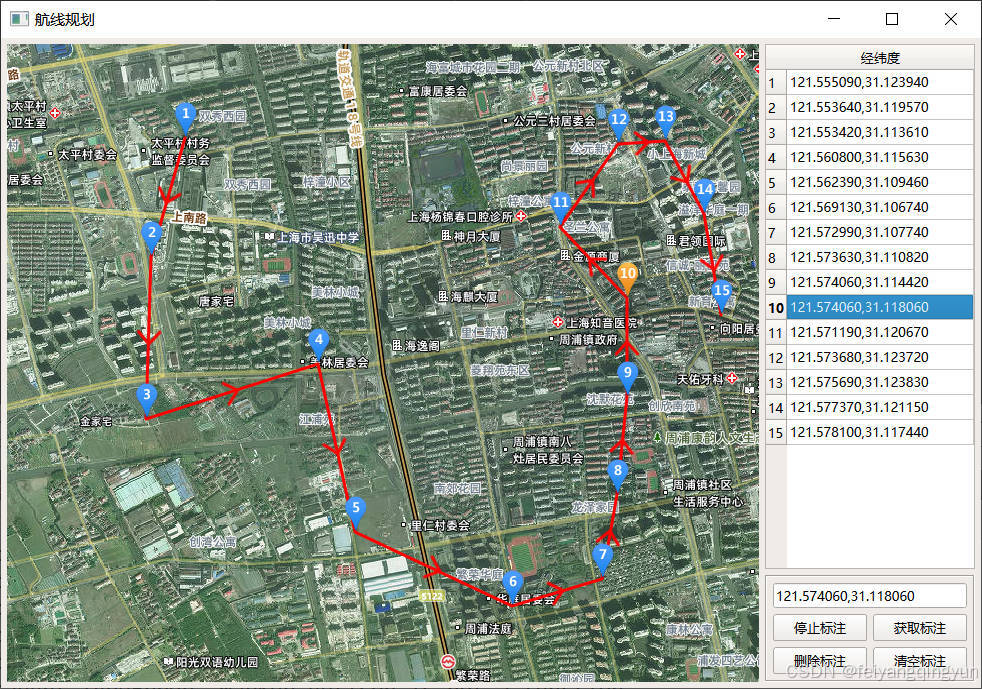Select map marker number 9
Viewport: 982px width, 689px height.
(627, 376)
